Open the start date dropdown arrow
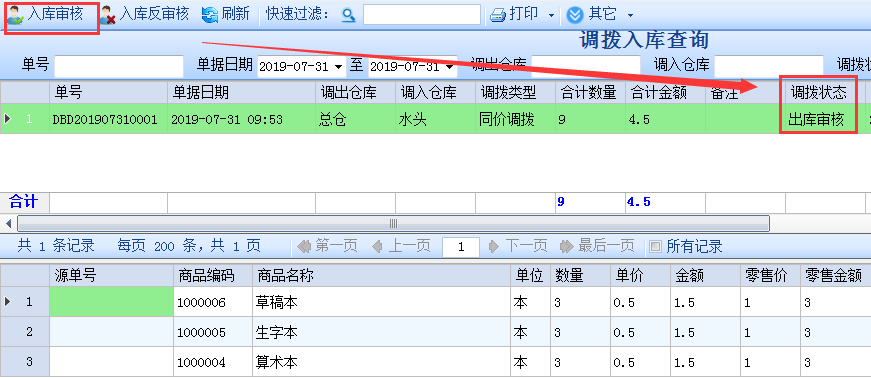Image resolution: width=871 pixels, height=378 pixels. (x=338, y=67)
